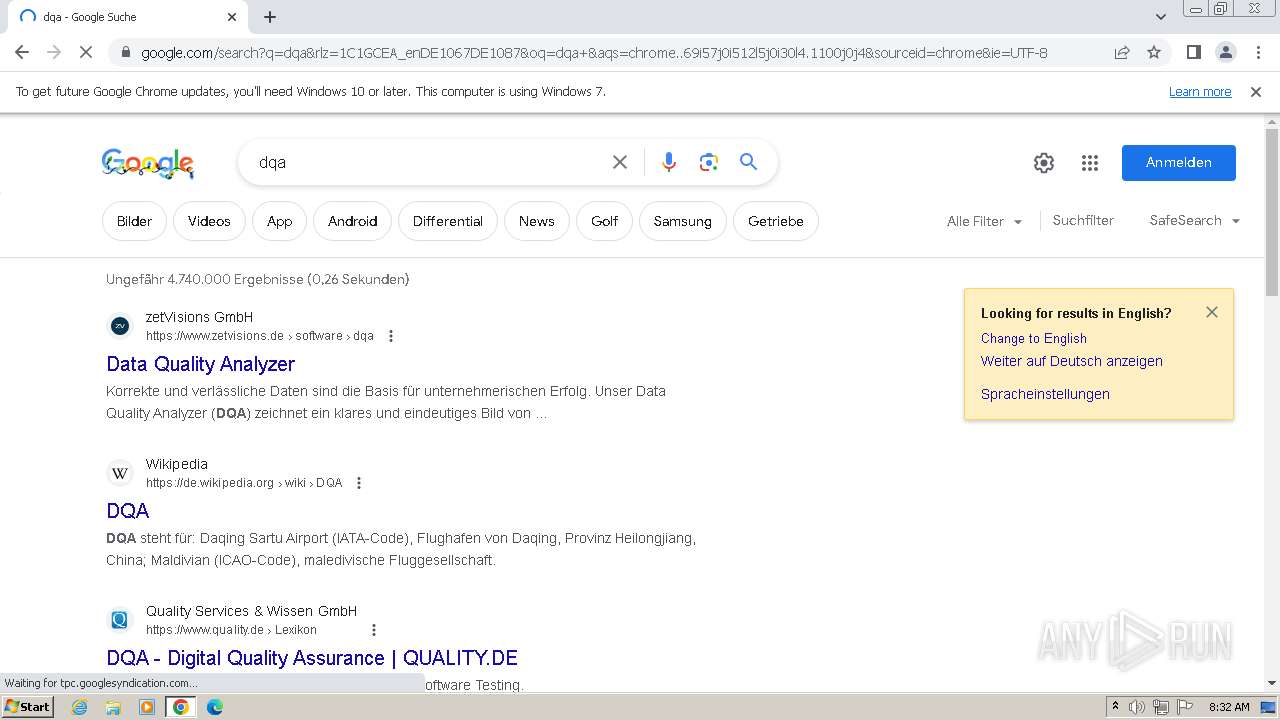Open the Wikipedia DQA result
1280x720 pixels.
128,511
